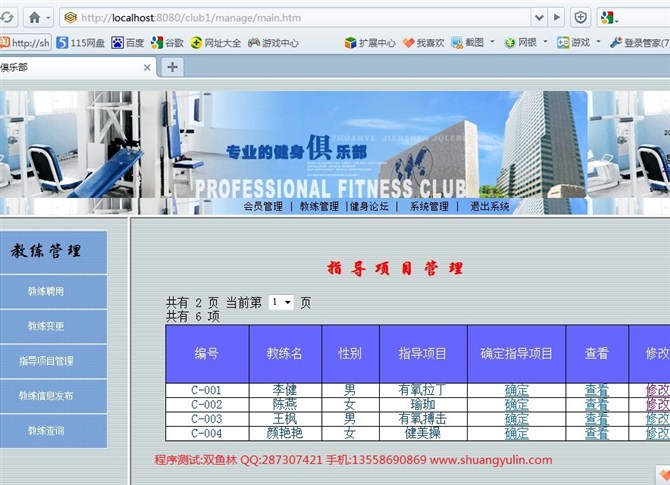Viewport: 670px width, 485px height.
Task: Click 确定 link for C-001 李健
Action: [x=517, y=390]
